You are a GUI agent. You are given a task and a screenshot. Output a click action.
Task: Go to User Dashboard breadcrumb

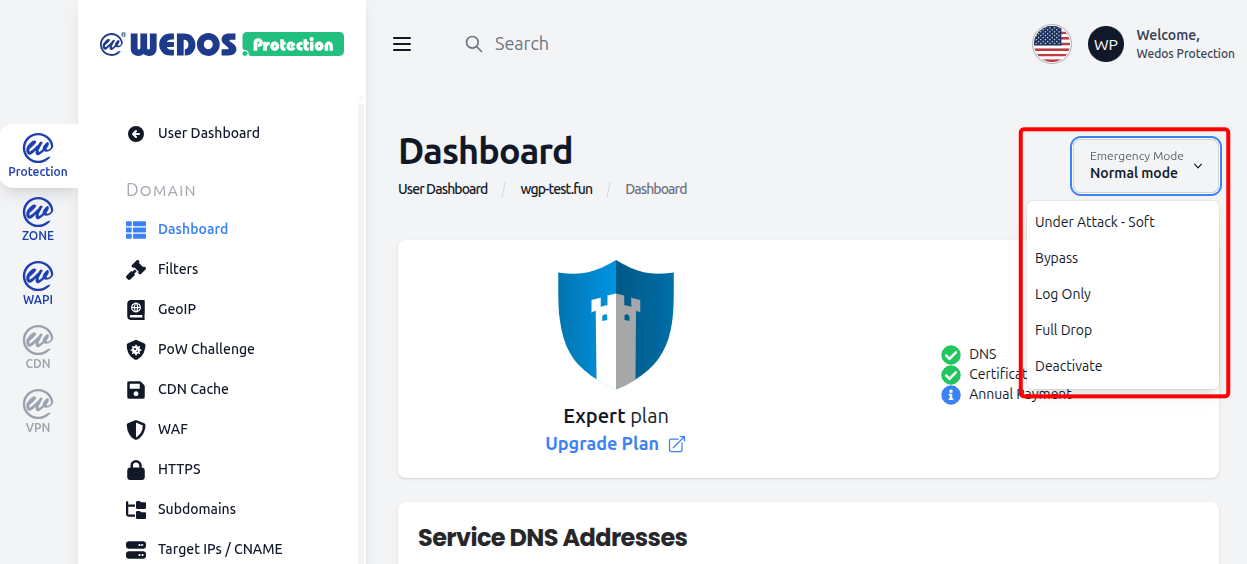pos(443,189)
